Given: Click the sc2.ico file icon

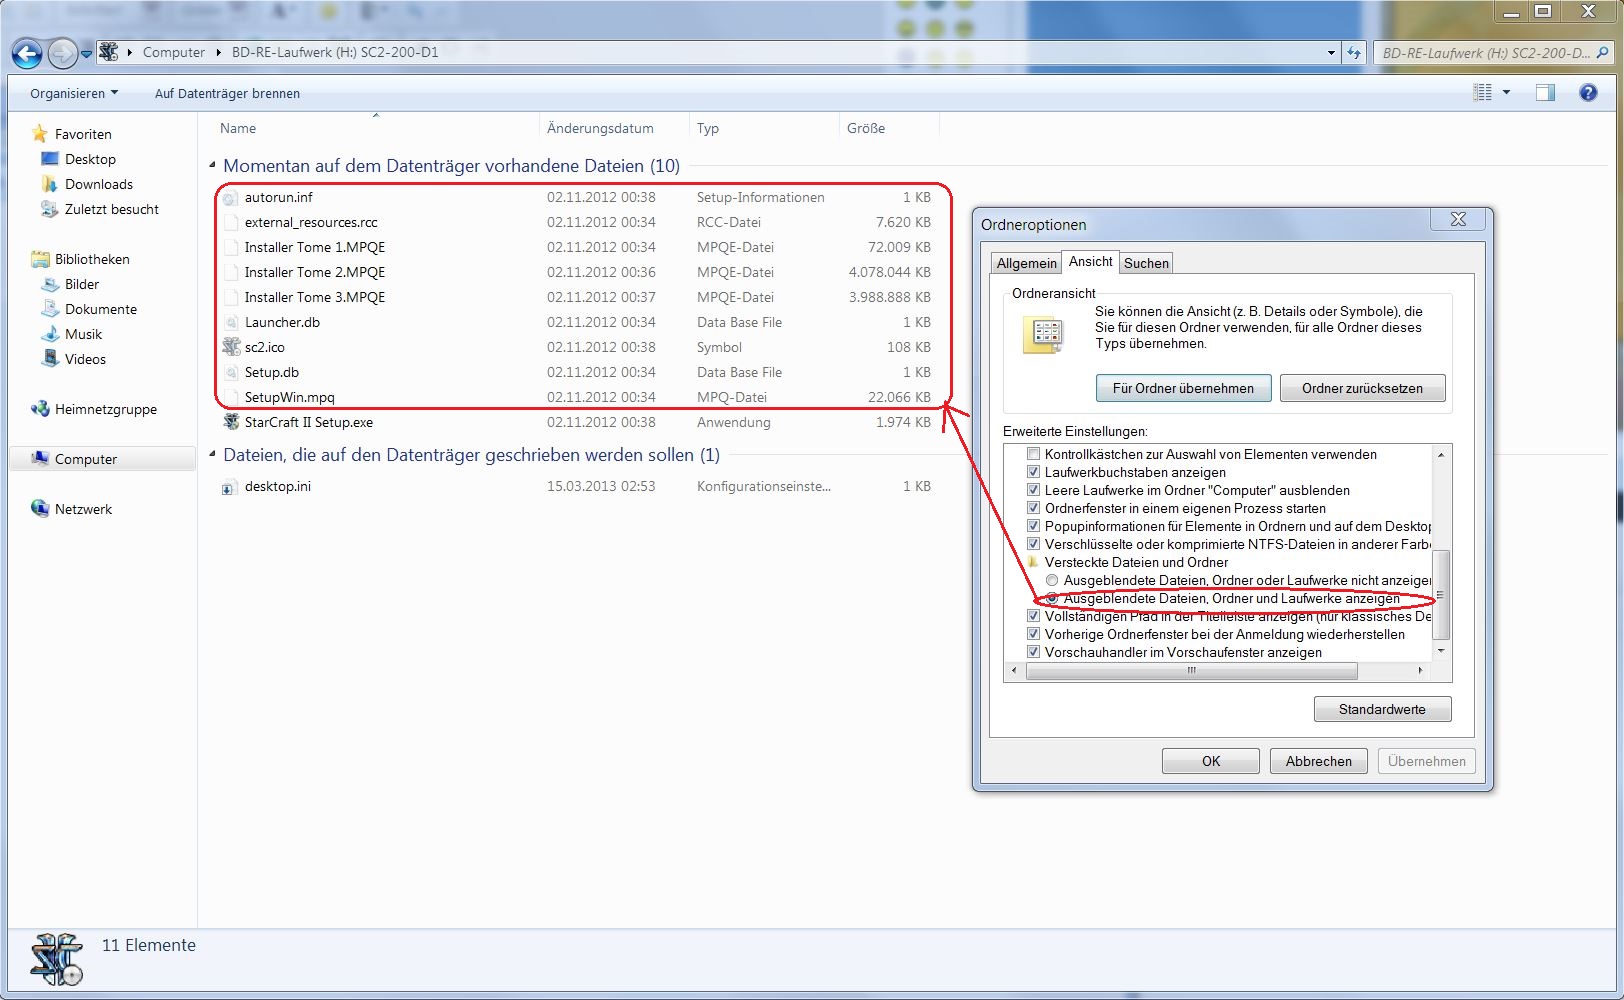Looking at the screenshot, I should [x=231, y=347].
